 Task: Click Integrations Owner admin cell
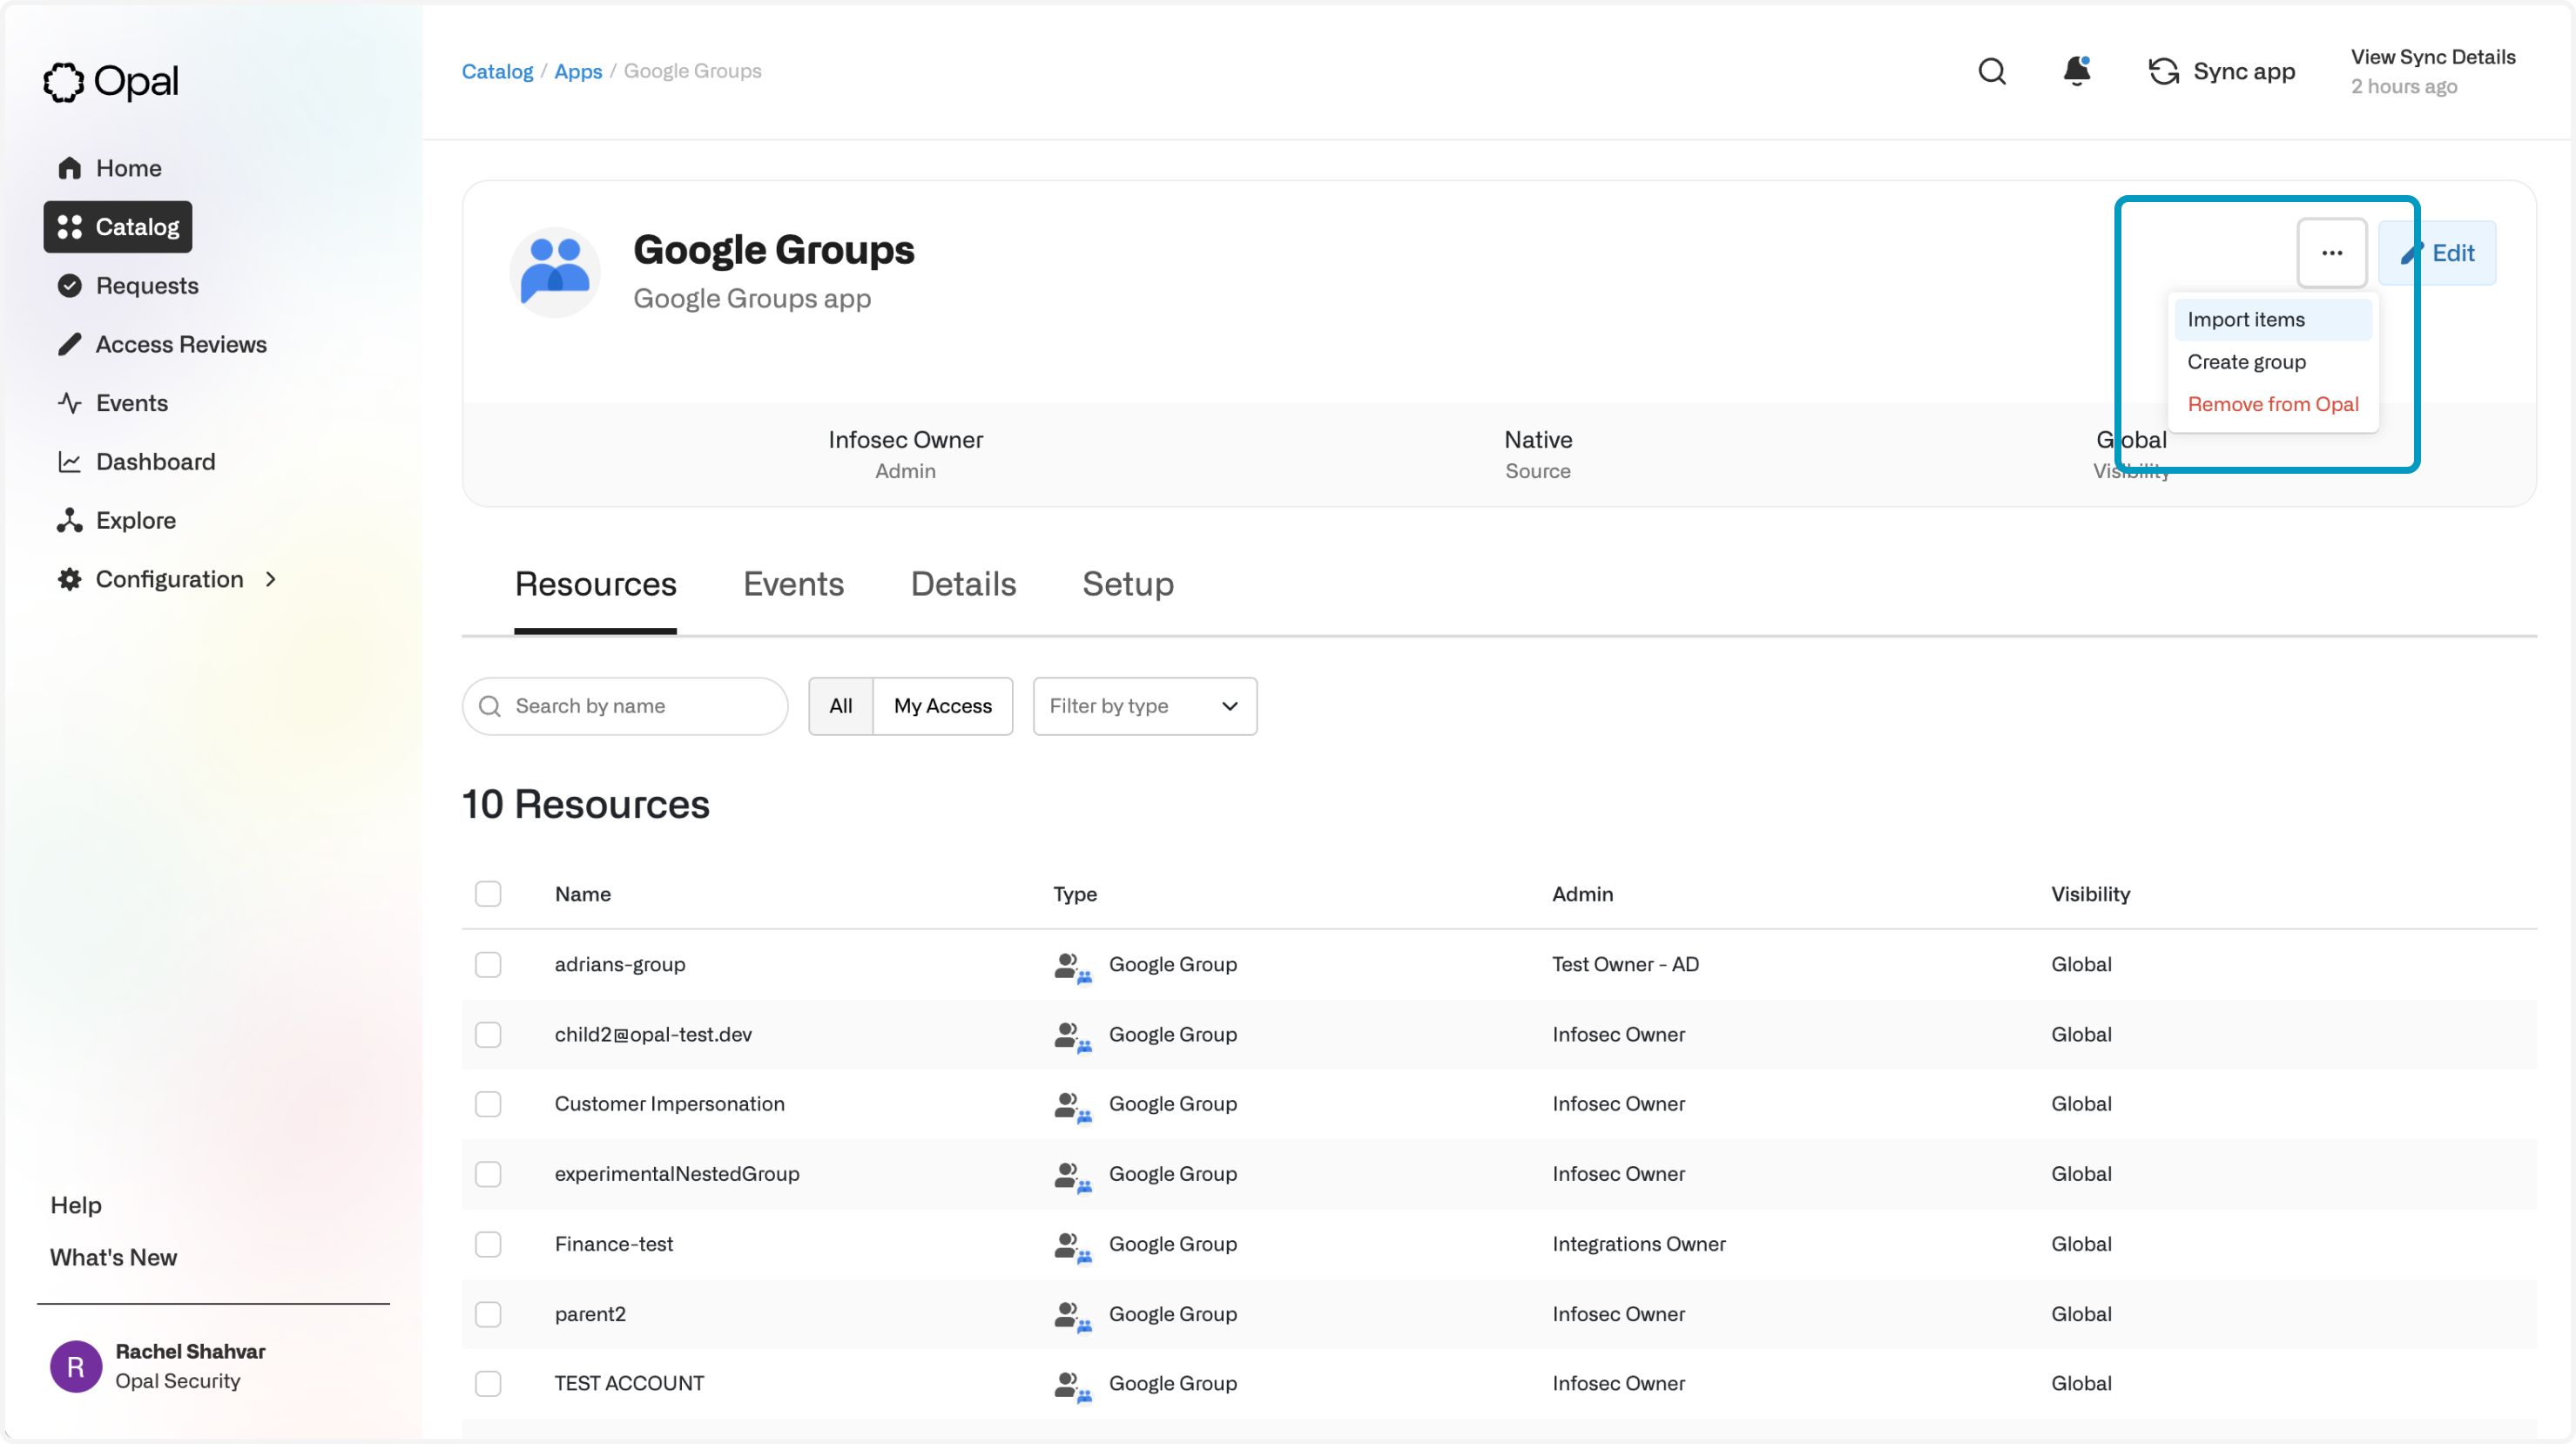tap(1638, 1245)
